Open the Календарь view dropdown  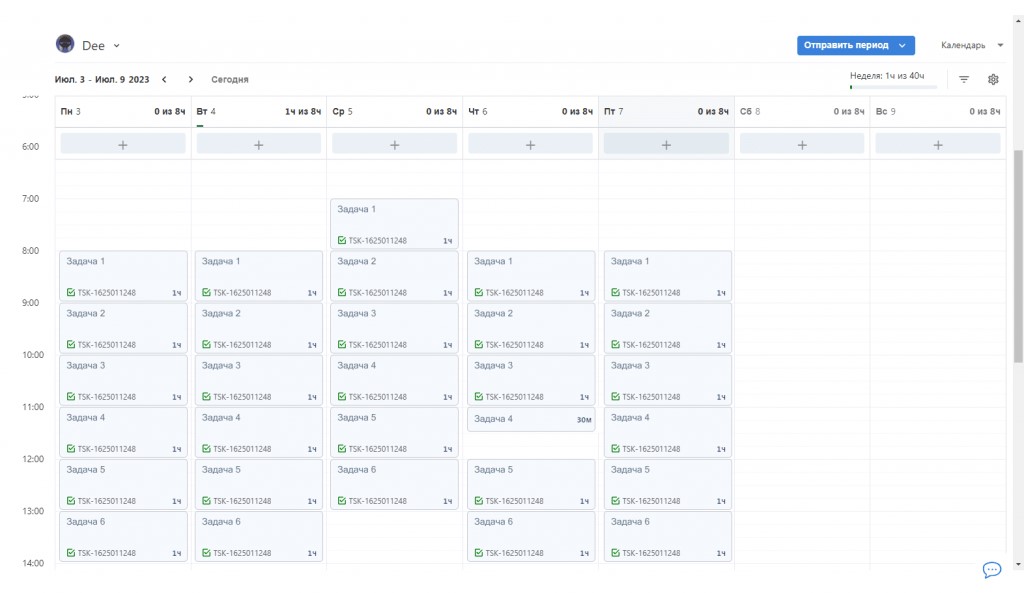971,45
